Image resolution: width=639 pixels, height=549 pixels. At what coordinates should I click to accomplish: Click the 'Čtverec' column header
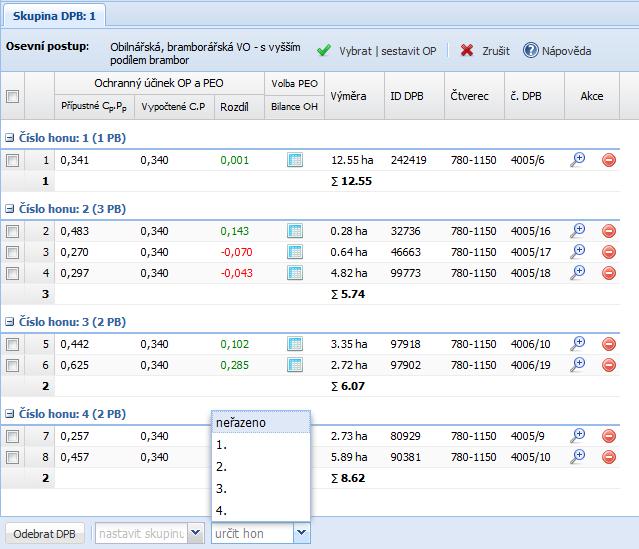pyautogui.click(x=474, y=96)
